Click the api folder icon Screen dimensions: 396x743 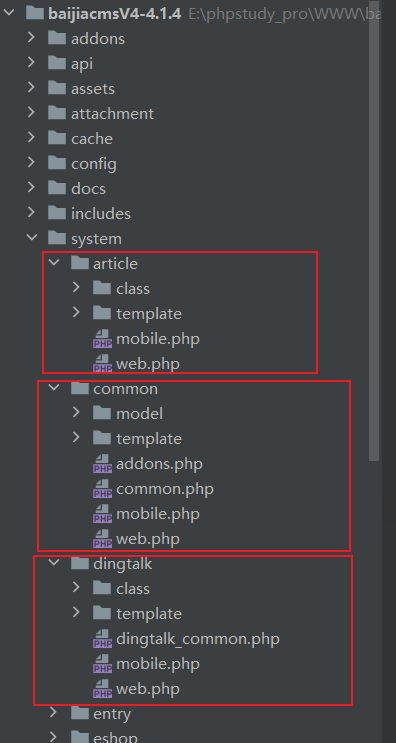57,63
